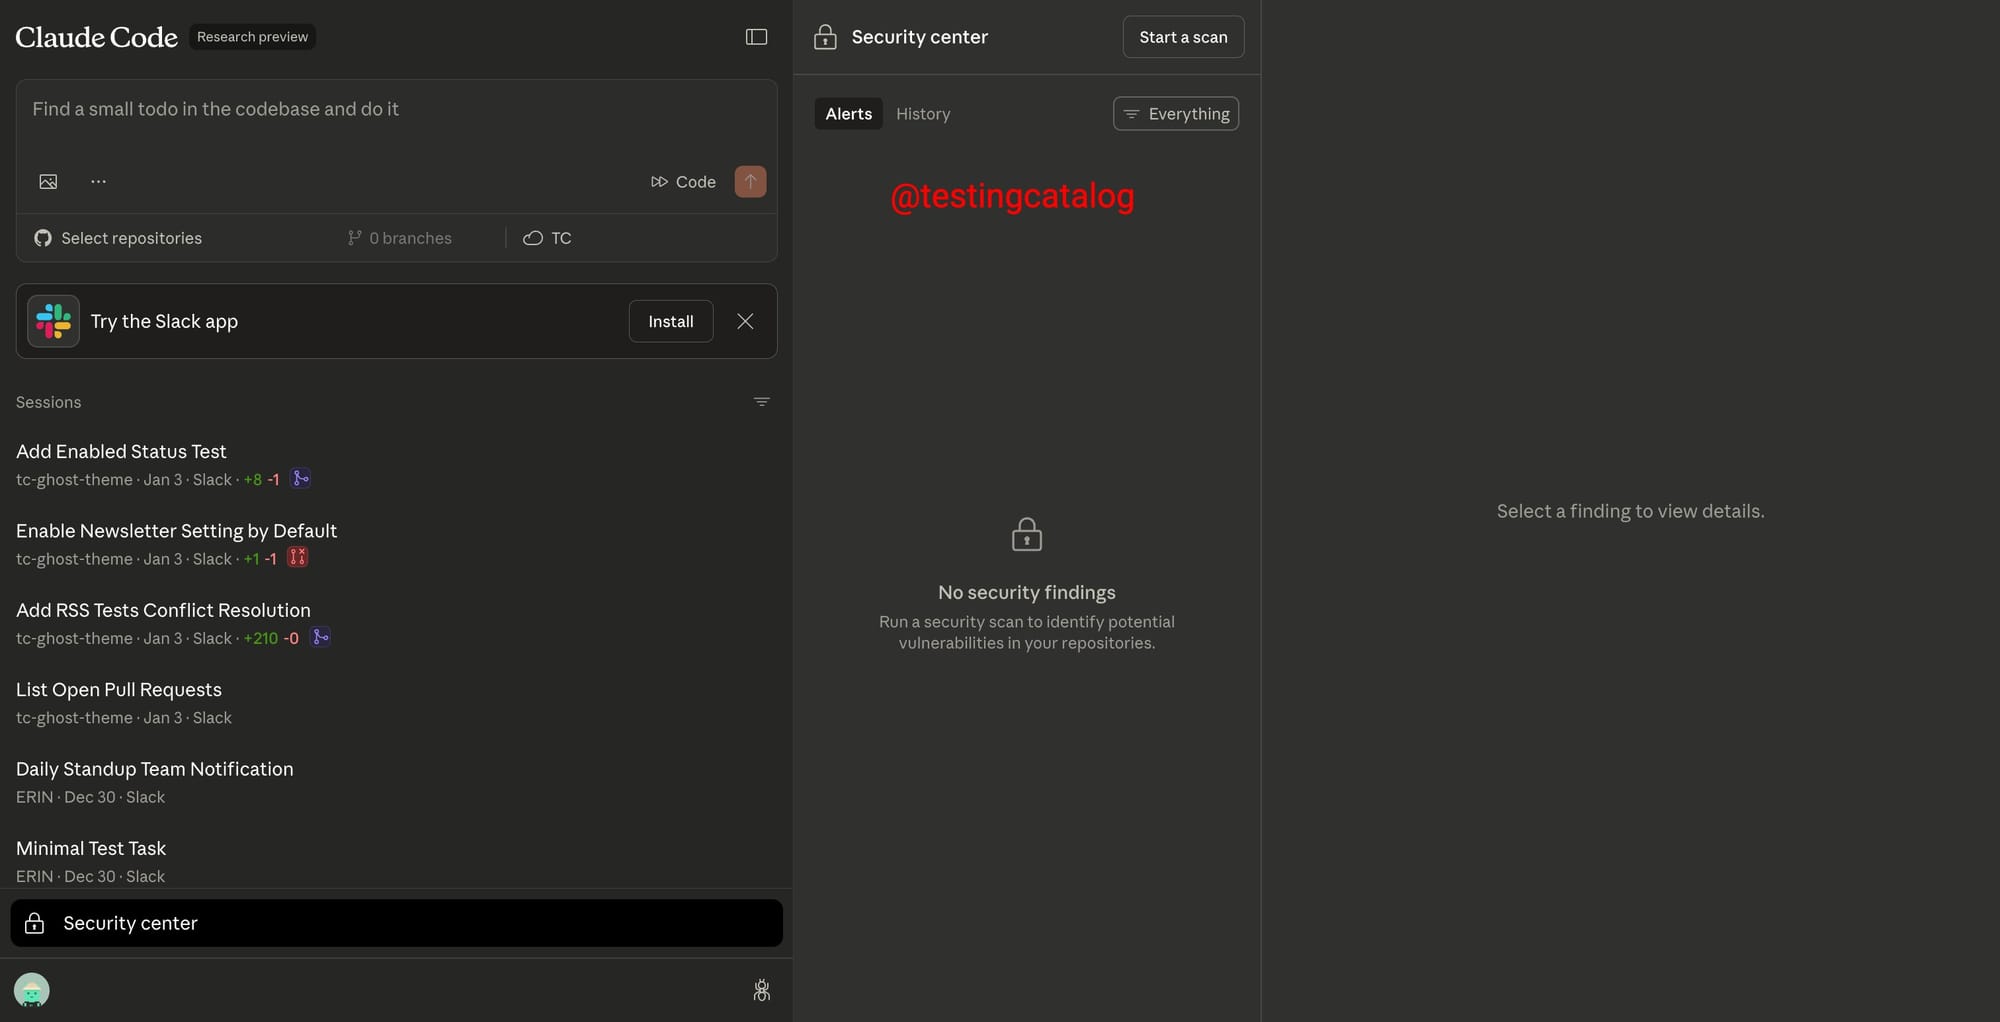Start a scan in Security center

point(1183,37)
